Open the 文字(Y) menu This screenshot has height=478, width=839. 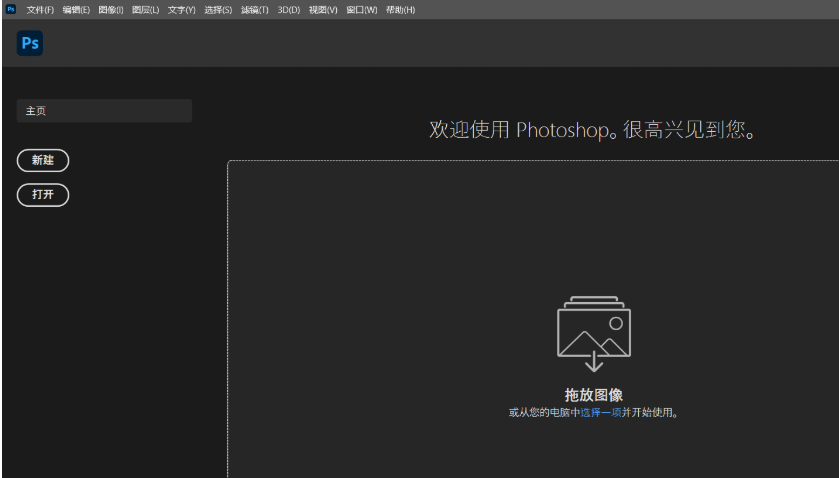(x=181, y=10)
